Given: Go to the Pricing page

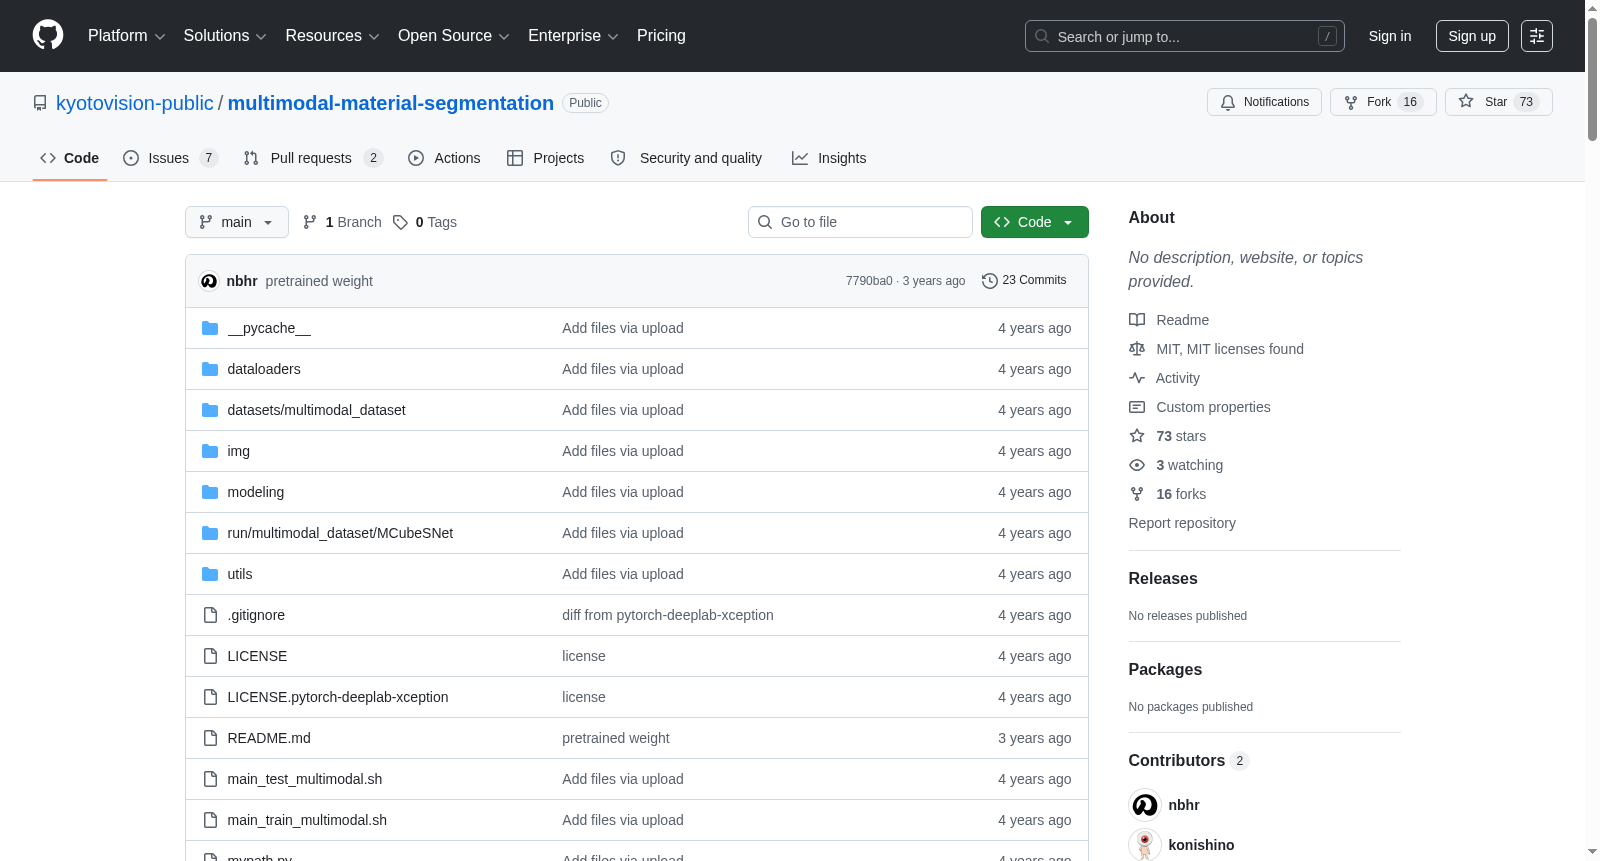Looking at the screenshot, I should pos(661,36).
